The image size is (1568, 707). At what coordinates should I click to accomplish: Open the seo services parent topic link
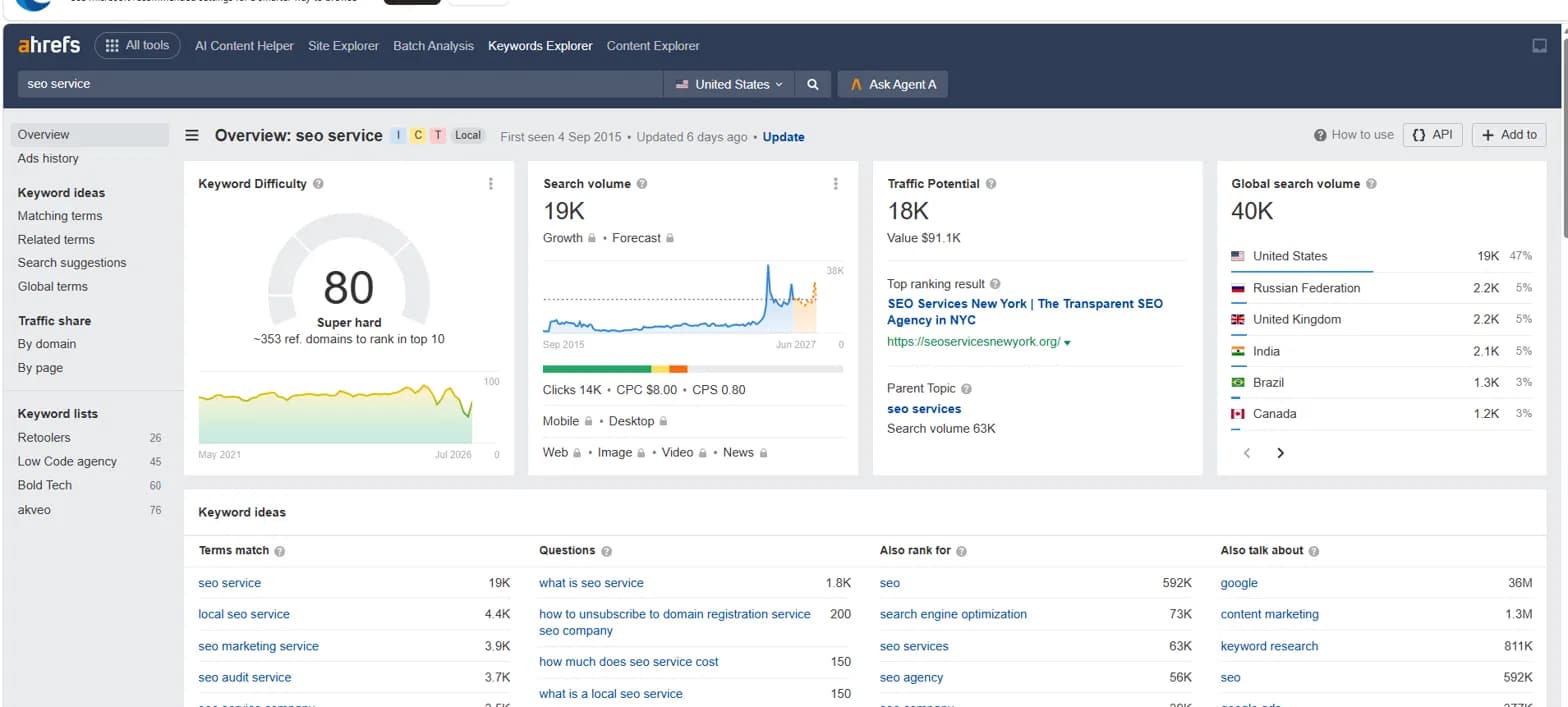tap(924, 409)
